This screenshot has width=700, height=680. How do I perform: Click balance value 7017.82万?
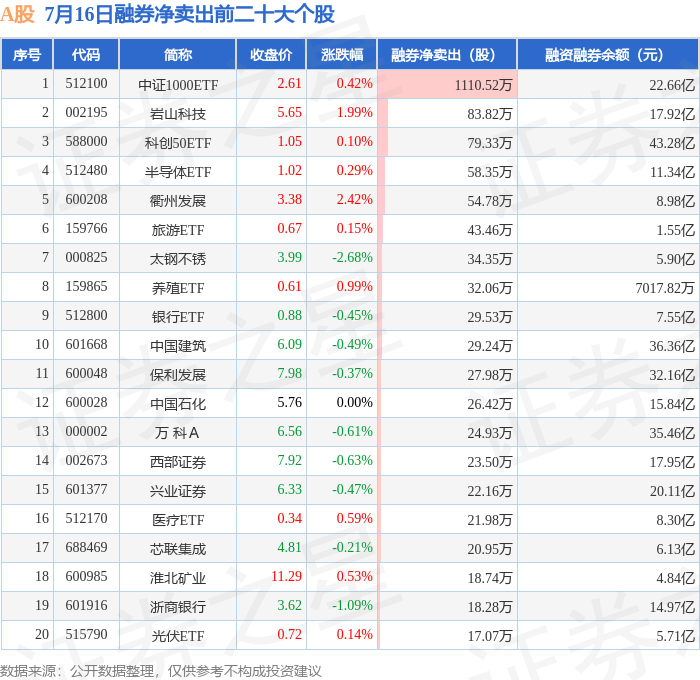pos(665,288)
